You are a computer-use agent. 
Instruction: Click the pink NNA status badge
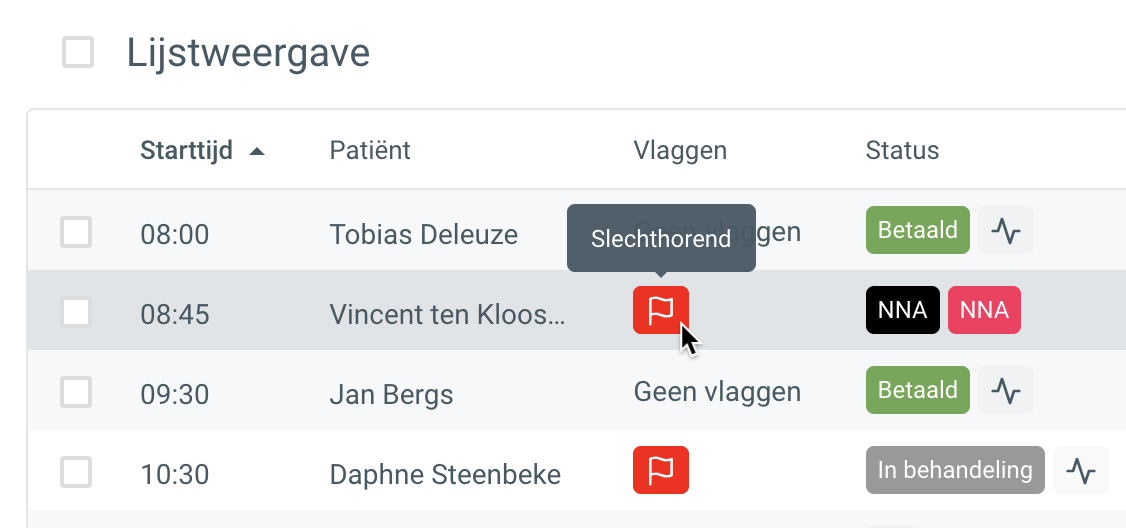coord(984,310)
